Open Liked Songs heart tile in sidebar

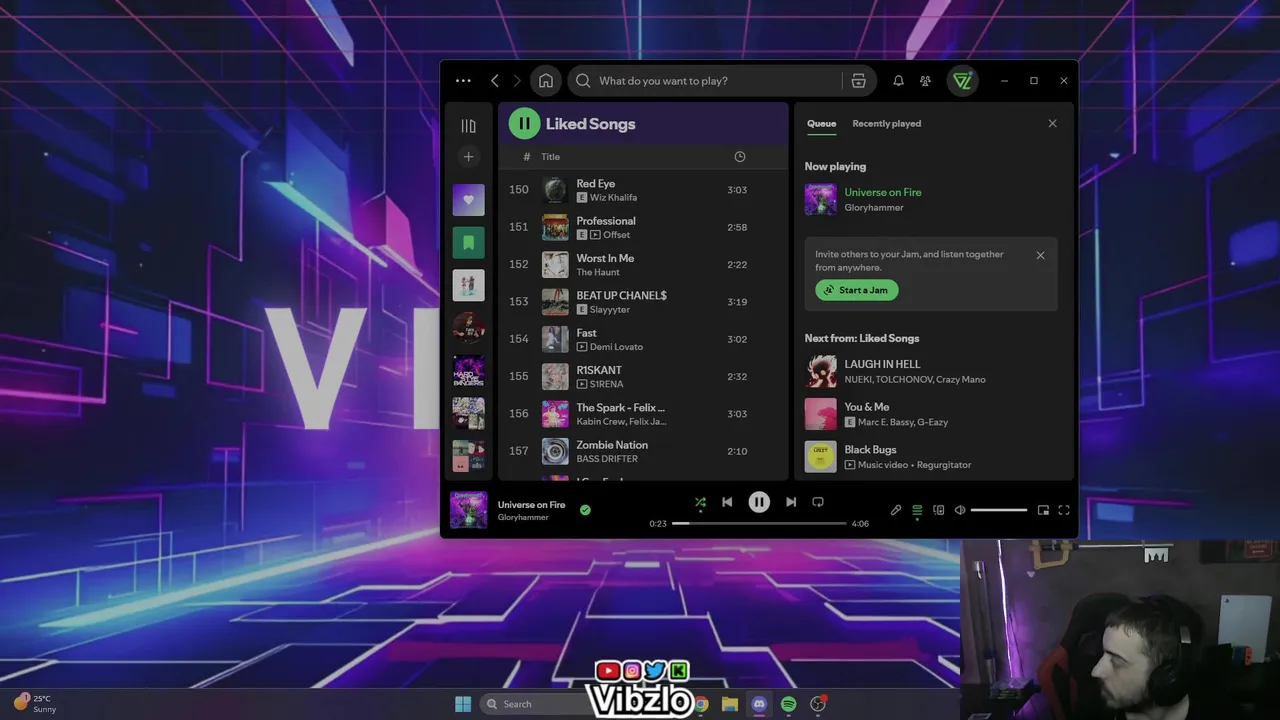click(468, 200)
